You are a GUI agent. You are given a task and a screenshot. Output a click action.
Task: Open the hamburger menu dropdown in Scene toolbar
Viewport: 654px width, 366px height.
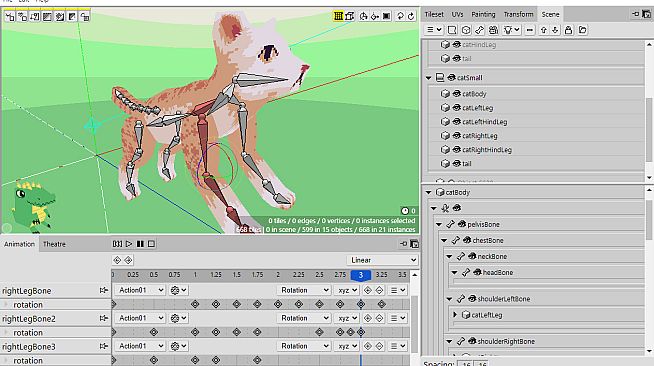[434, 30]
